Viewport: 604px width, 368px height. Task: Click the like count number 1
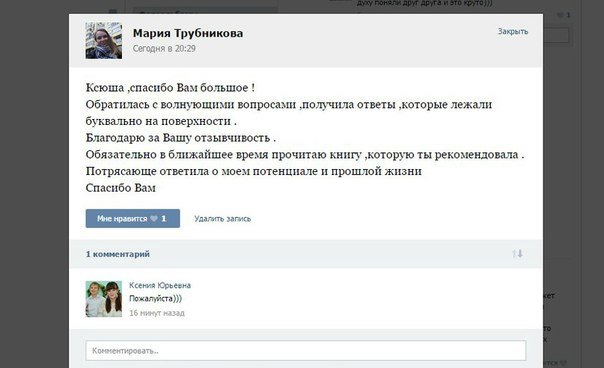point(164,218)
